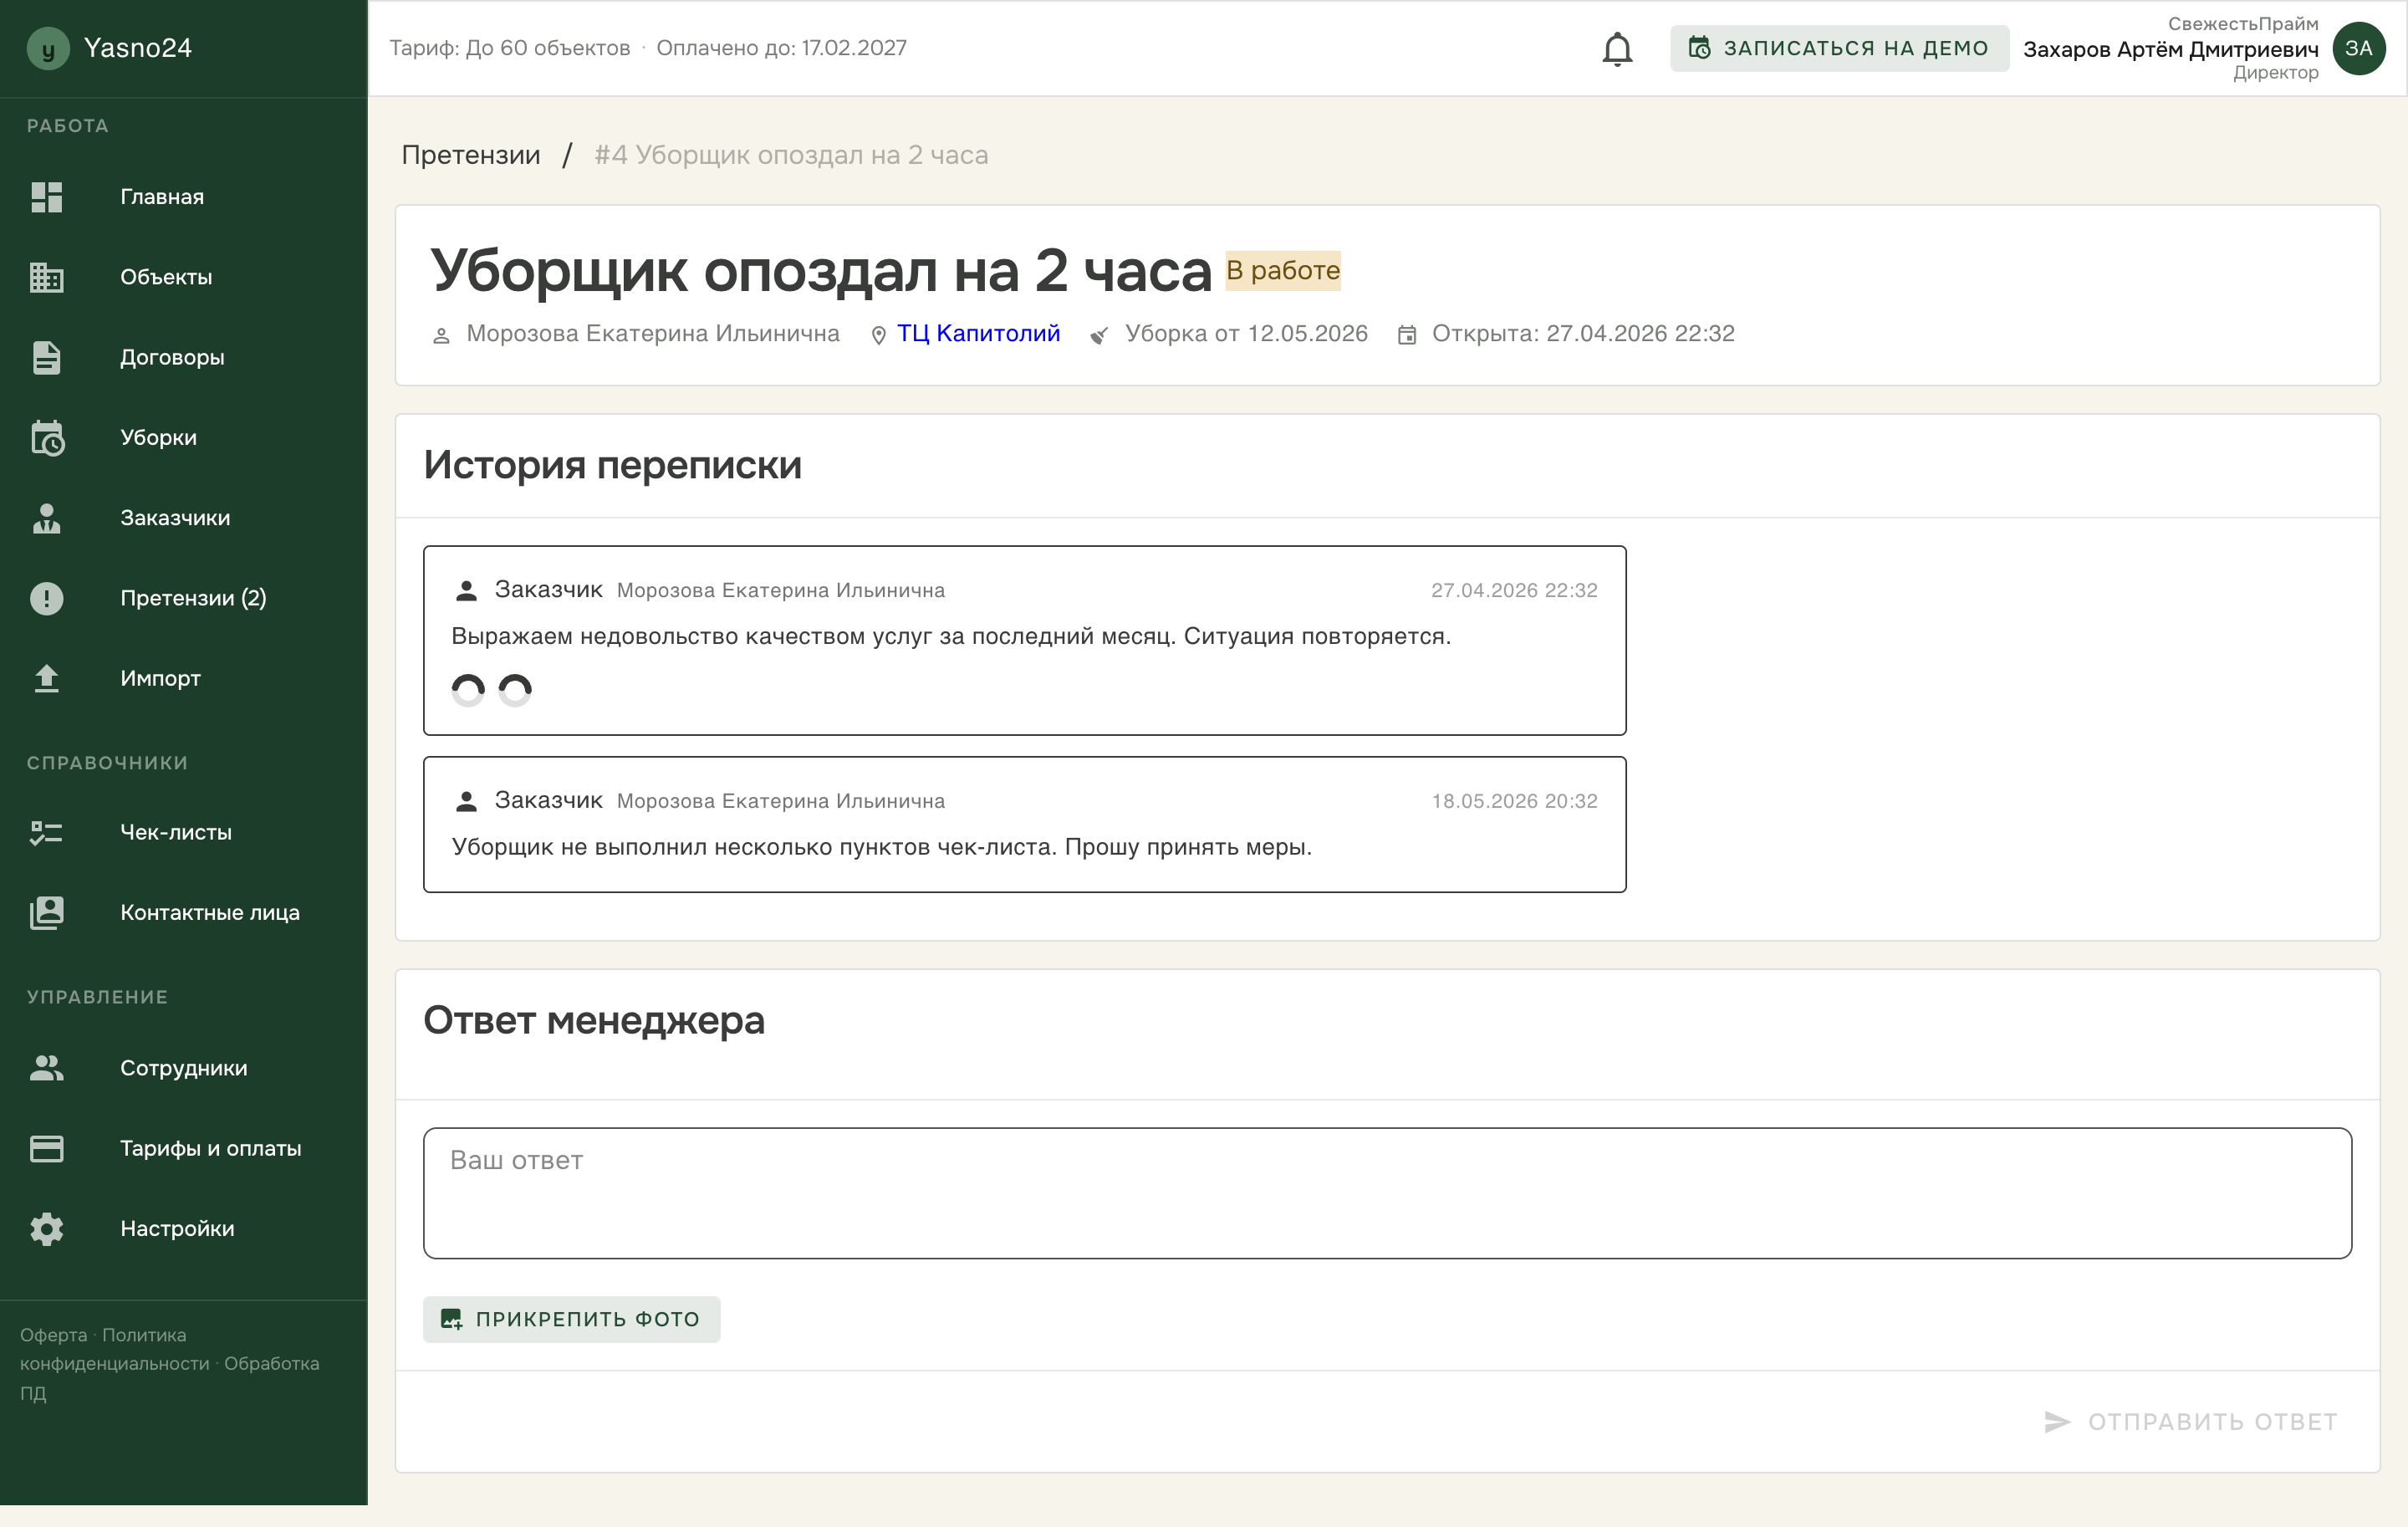Select Уборки in sidebar
This screenshot has width=2408, height=1527.
click(184, 437)
